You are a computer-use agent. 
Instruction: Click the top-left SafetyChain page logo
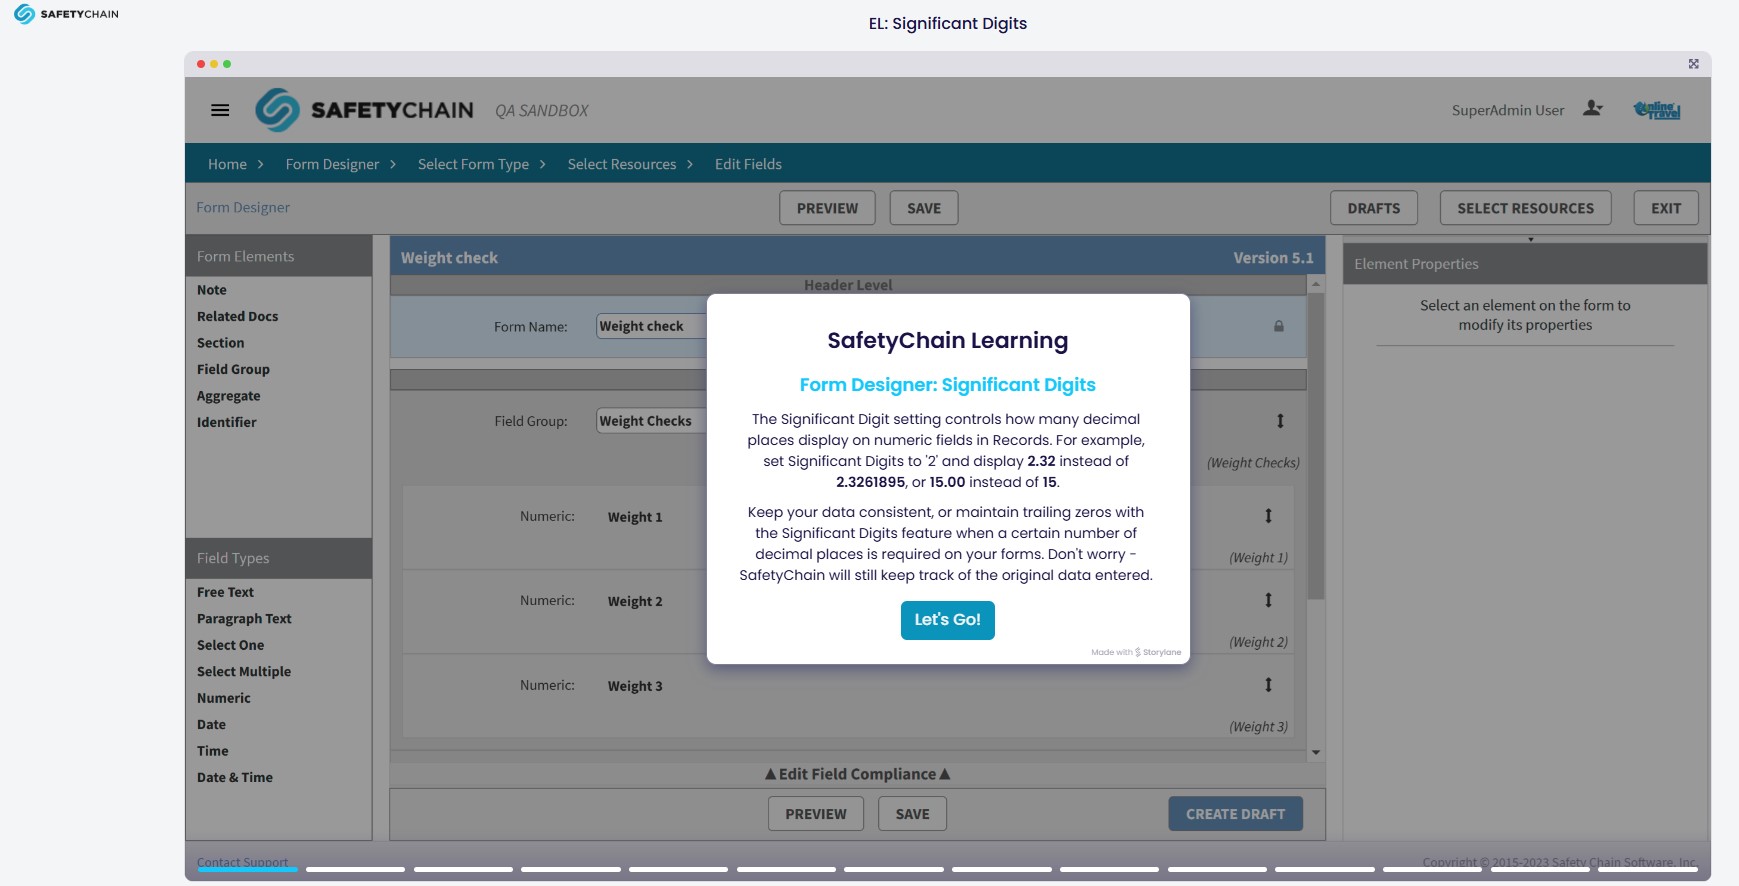coord(66,14)
